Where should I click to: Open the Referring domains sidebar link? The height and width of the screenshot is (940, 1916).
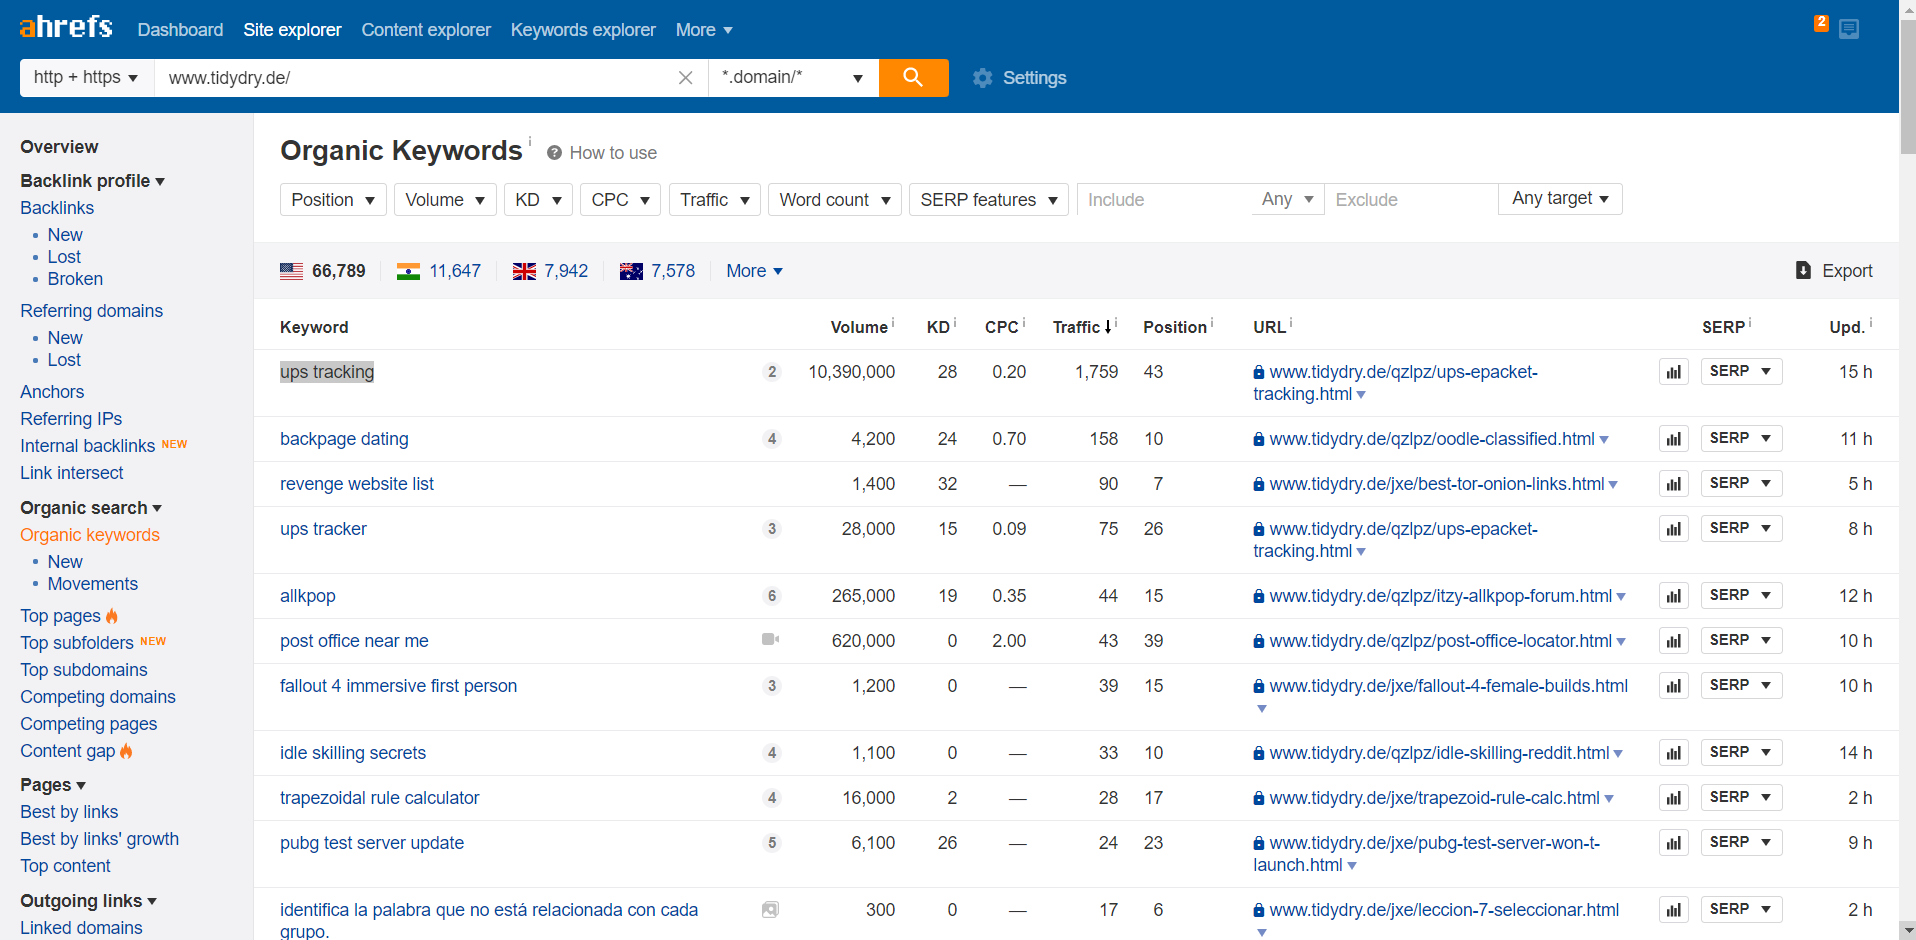click(x=91, y=311)
